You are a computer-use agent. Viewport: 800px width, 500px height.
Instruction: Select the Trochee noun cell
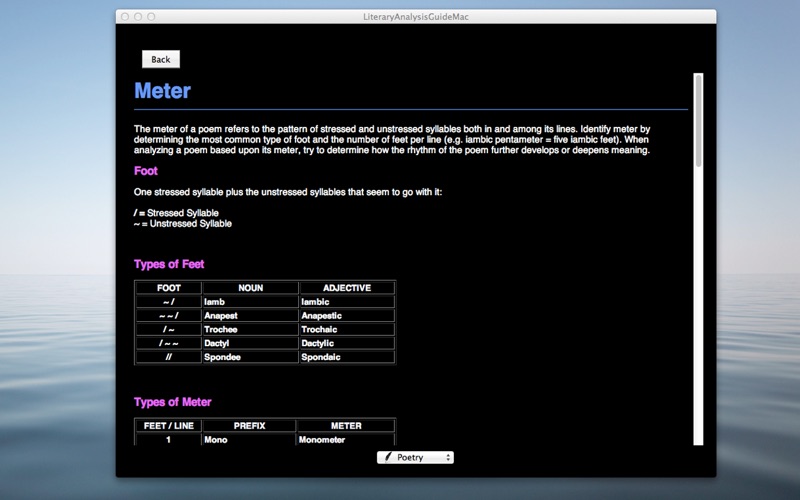point(250,329)
